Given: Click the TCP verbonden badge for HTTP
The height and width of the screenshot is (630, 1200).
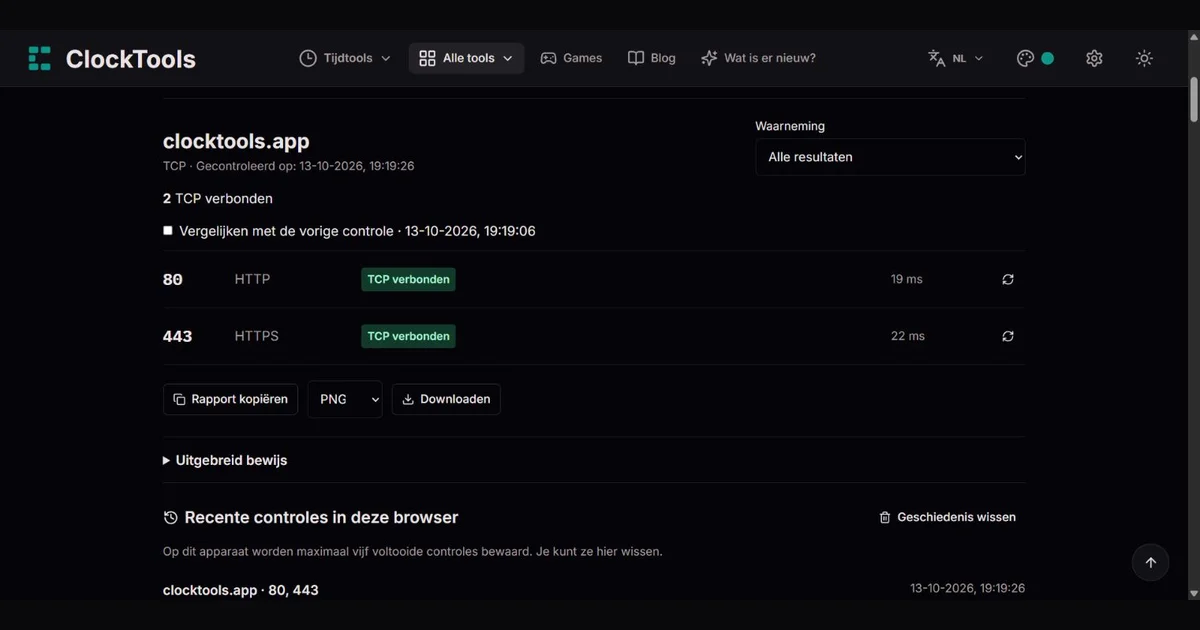Looking at the screenshot, I should coord(408,279).
